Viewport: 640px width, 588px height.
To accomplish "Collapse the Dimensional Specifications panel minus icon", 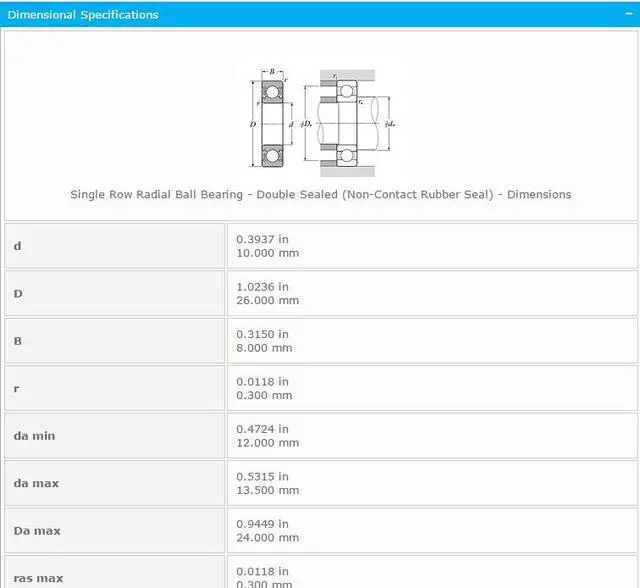I will (x=626, y=15).
